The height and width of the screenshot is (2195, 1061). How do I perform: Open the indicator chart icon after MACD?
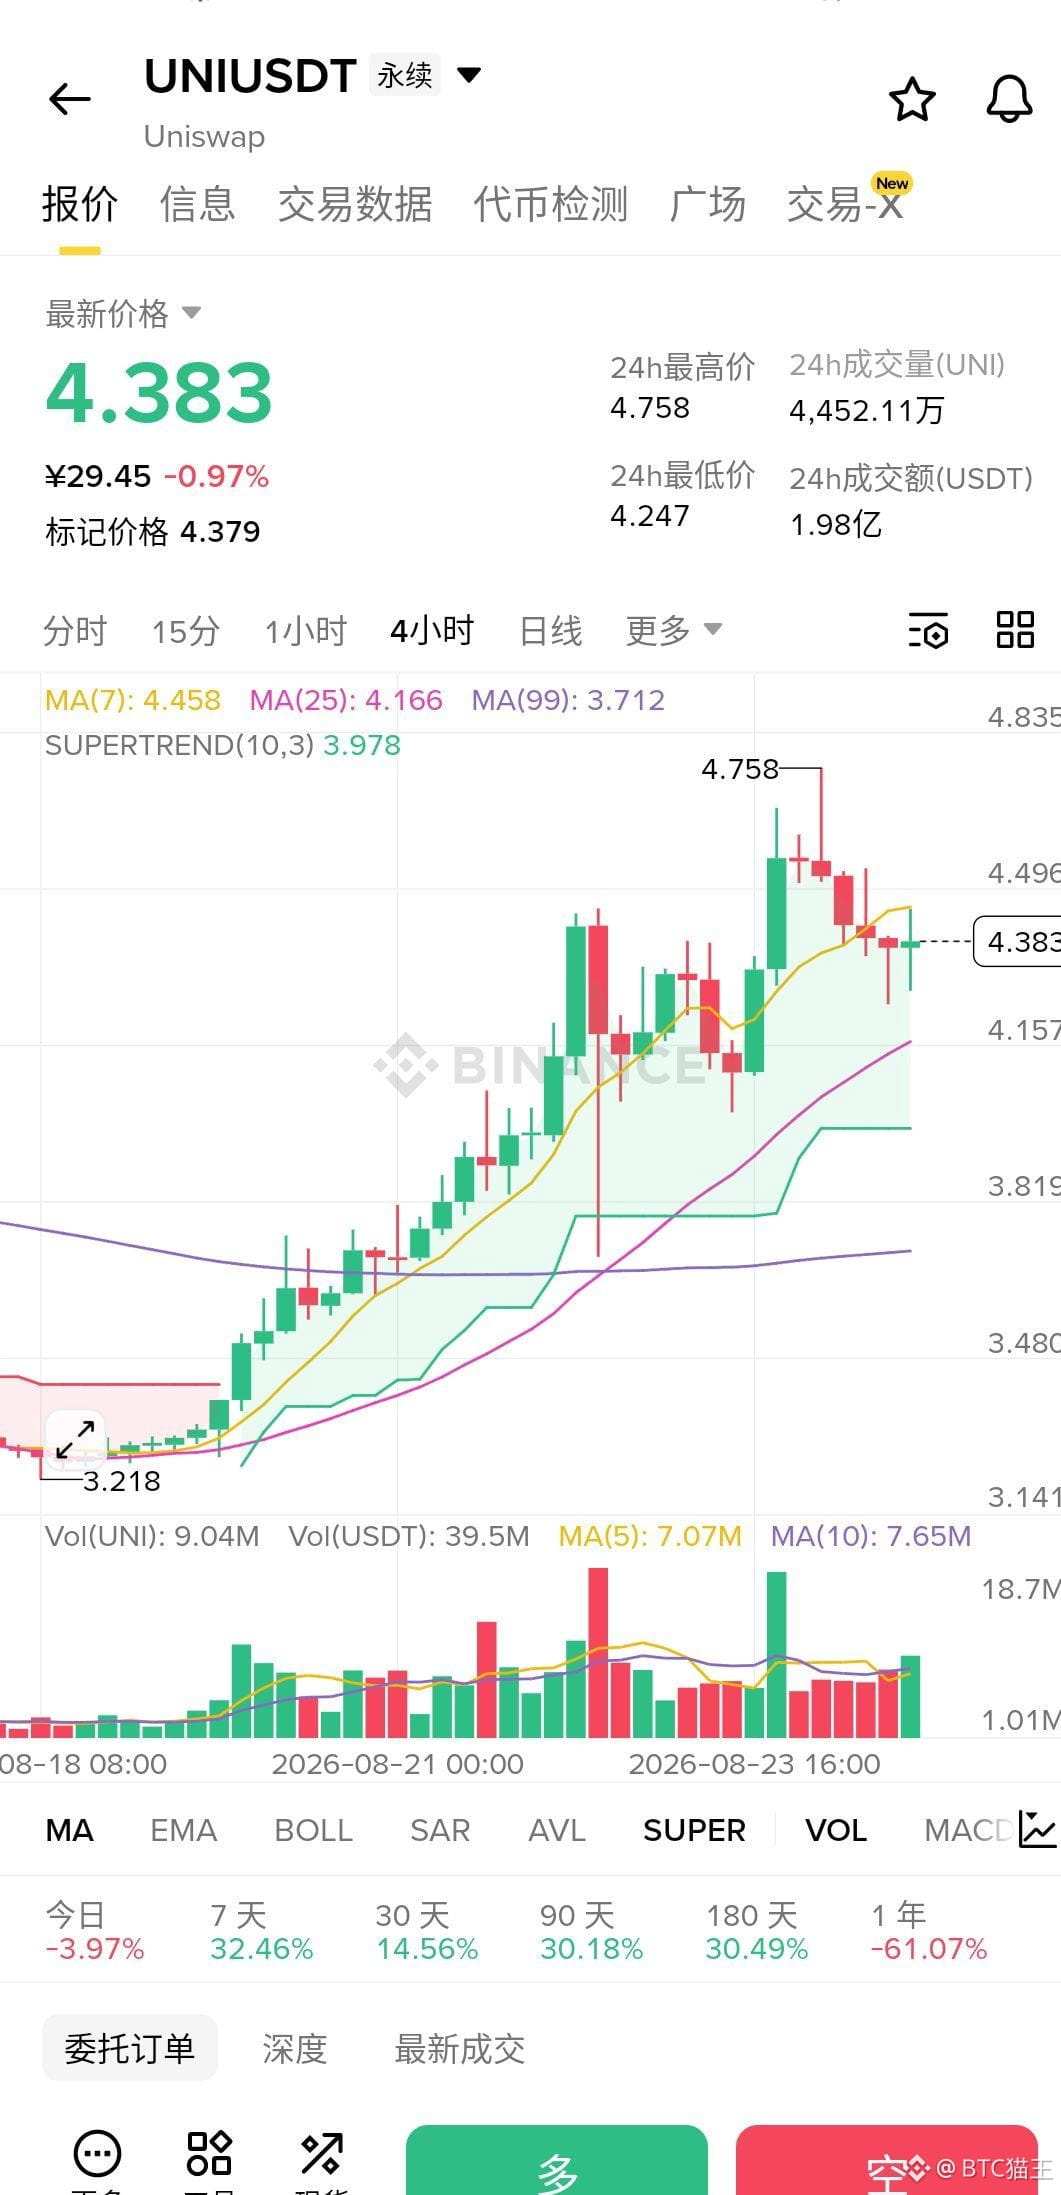[1037, 1829]
